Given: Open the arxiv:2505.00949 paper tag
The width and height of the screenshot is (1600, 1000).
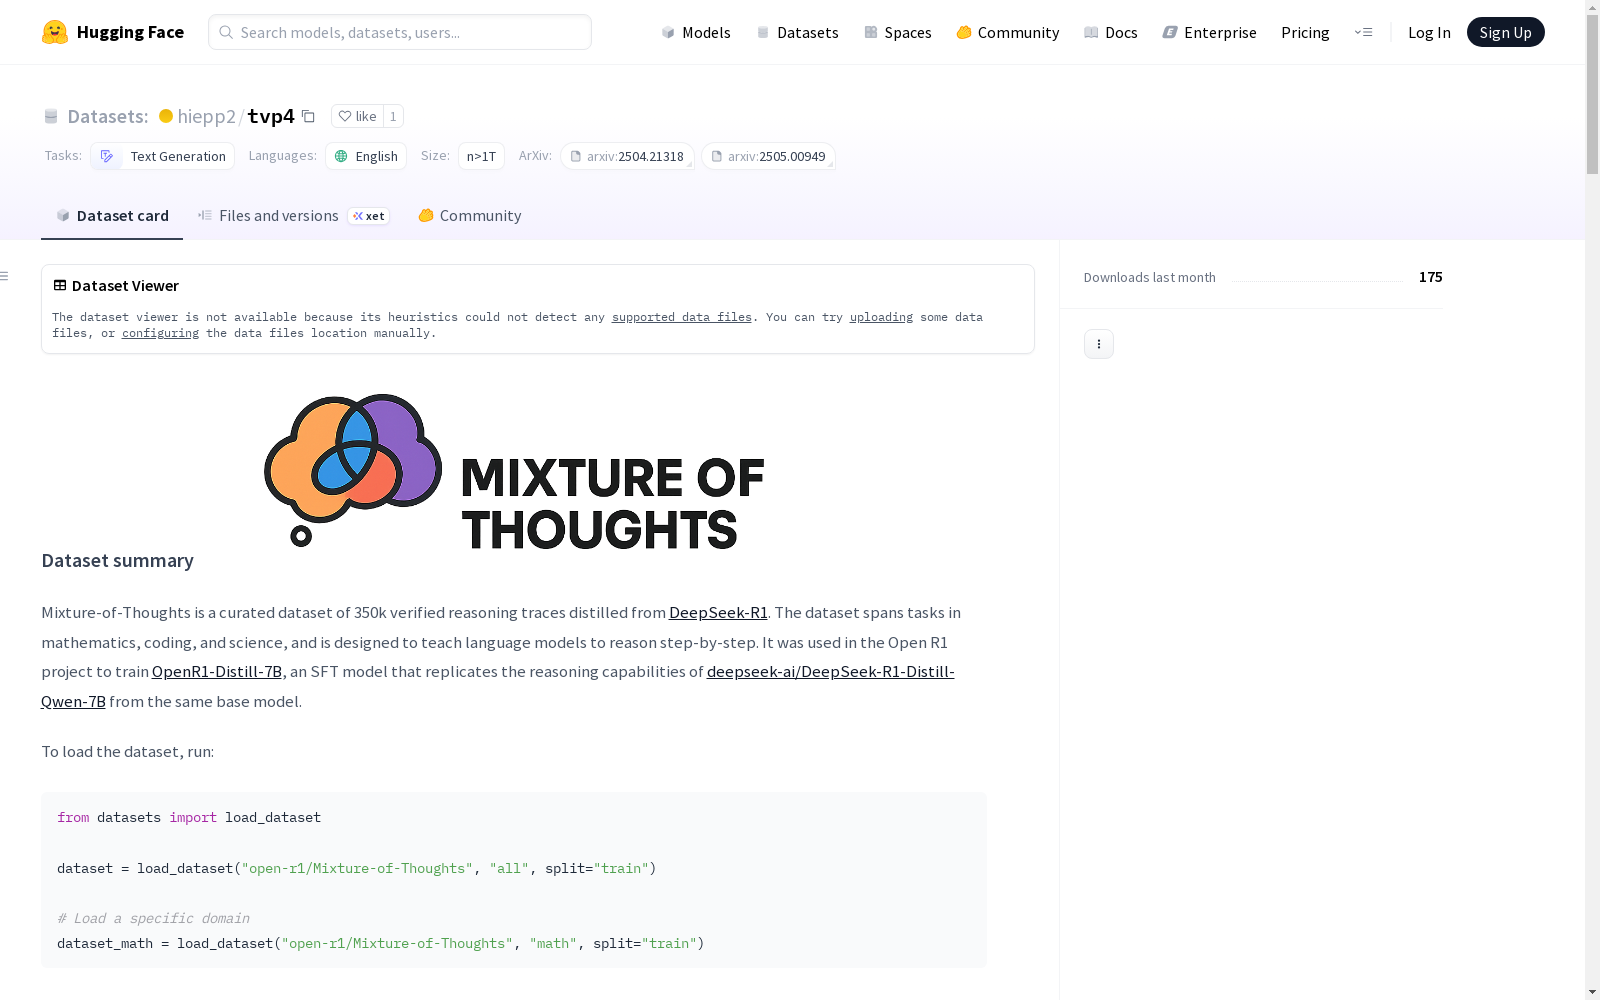Looking at the screenshot, I should (768, 156).
